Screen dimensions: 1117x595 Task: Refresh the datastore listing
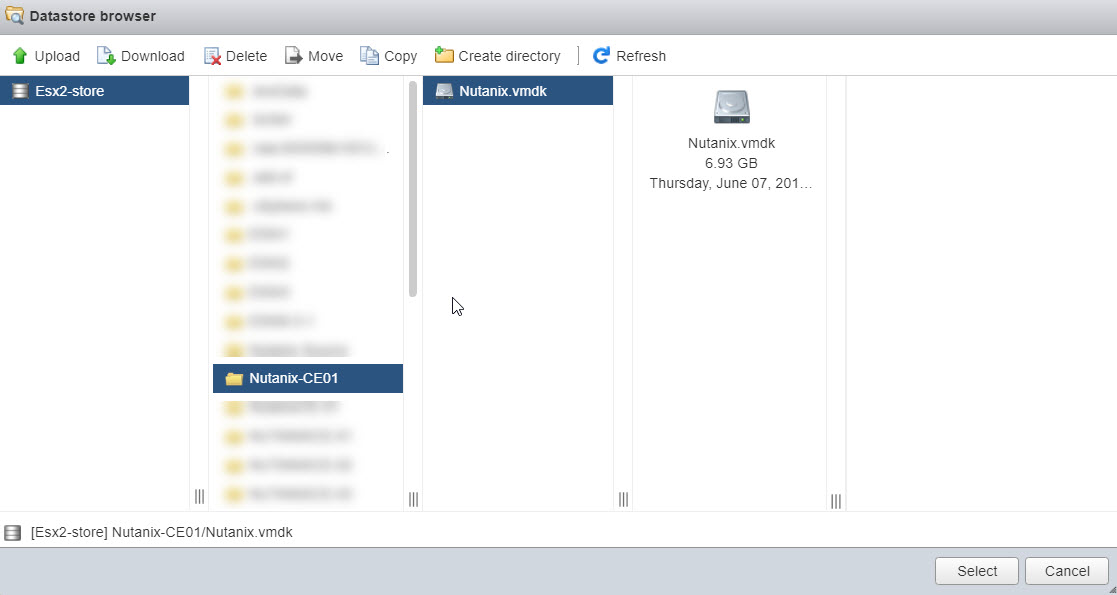coord(629,56)
